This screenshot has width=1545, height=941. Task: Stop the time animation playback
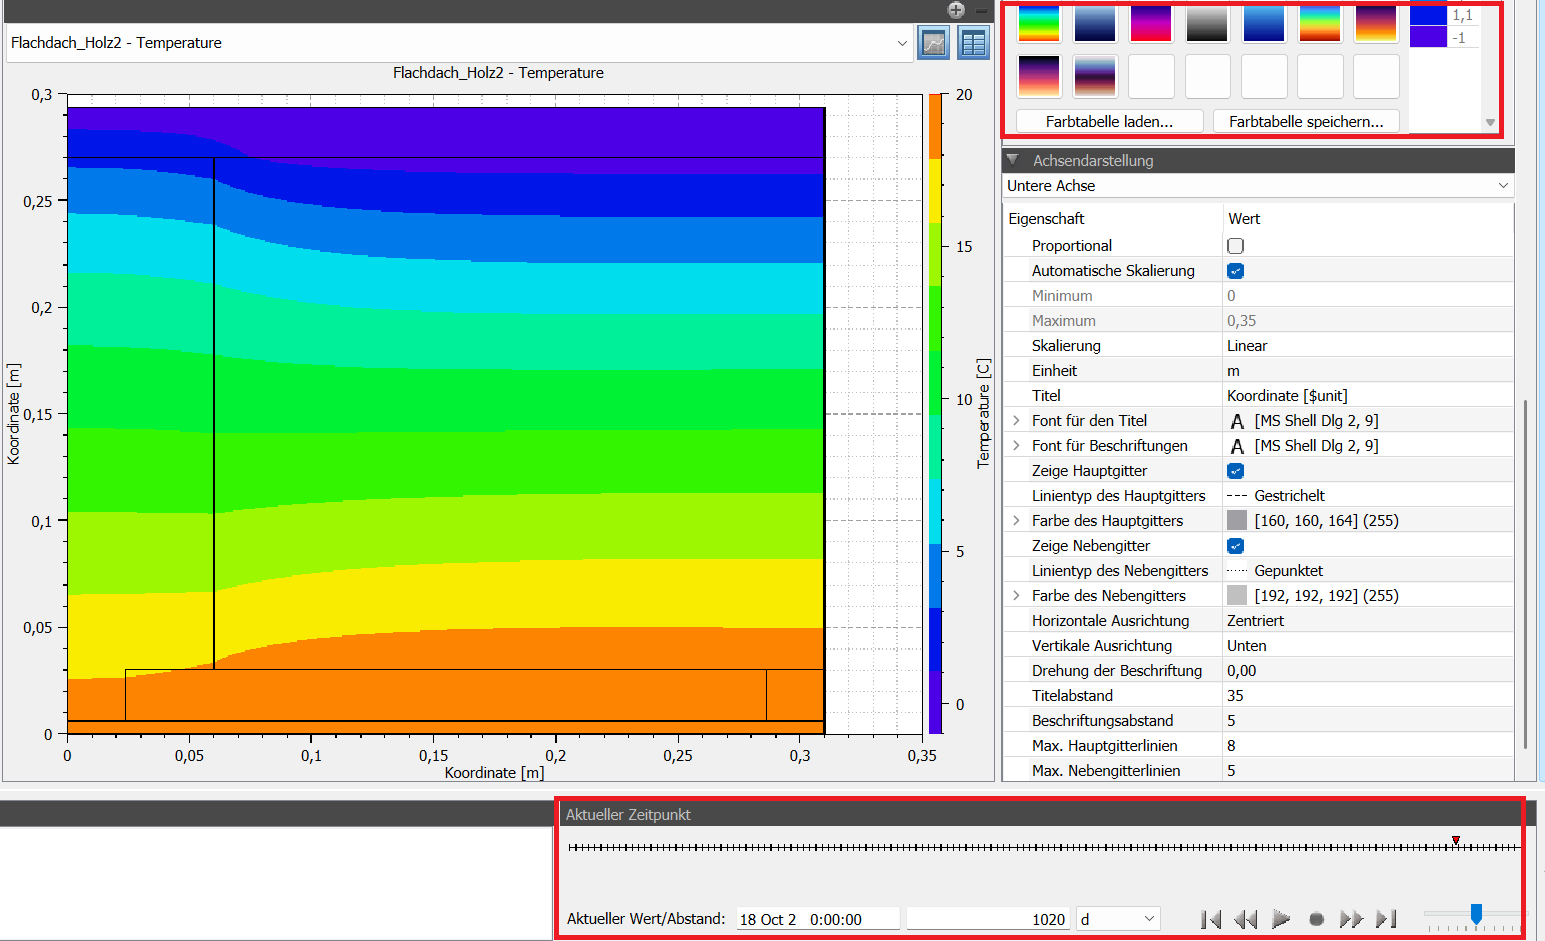tap(1316, 919)
